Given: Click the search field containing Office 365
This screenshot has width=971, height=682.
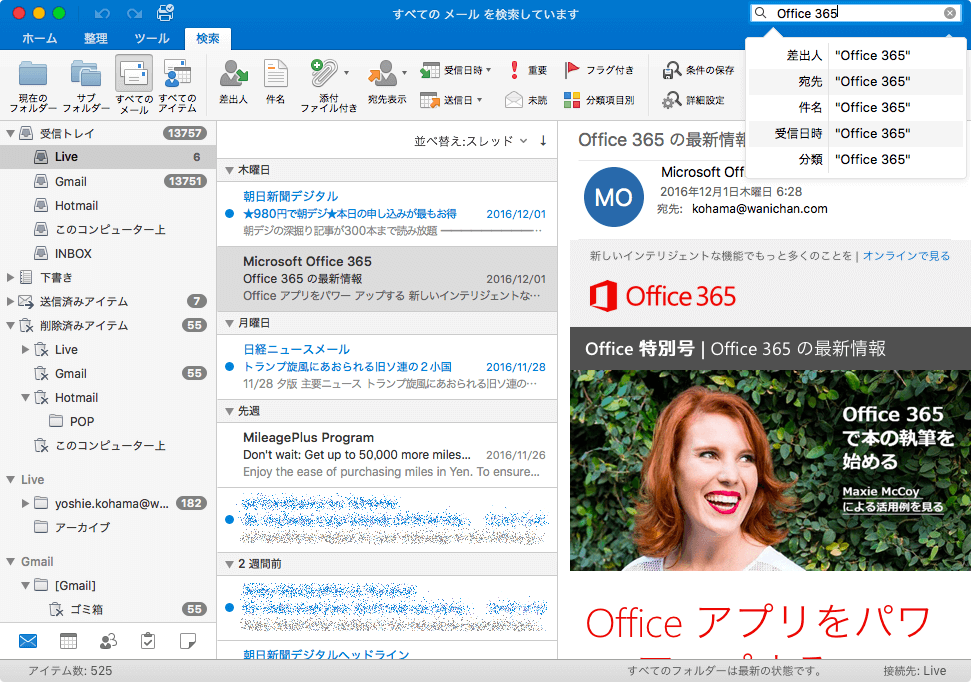Looking at the screenshot, I should [x=855, y=13].
